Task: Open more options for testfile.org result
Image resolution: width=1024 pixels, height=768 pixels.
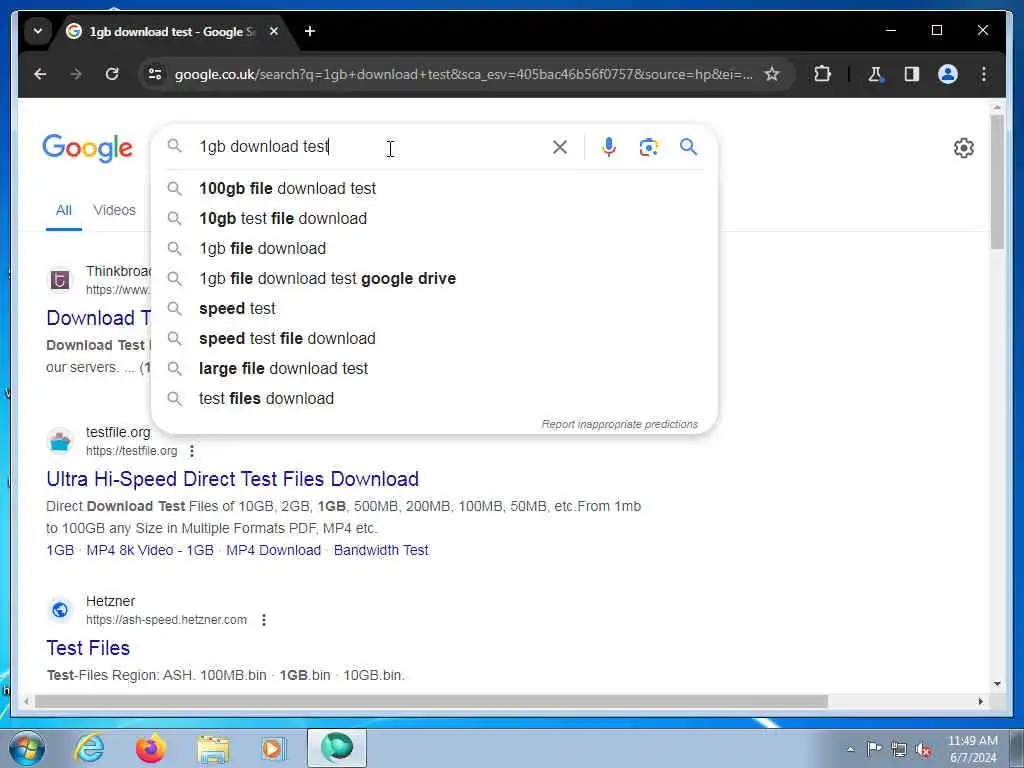Action: click(192, 451)
